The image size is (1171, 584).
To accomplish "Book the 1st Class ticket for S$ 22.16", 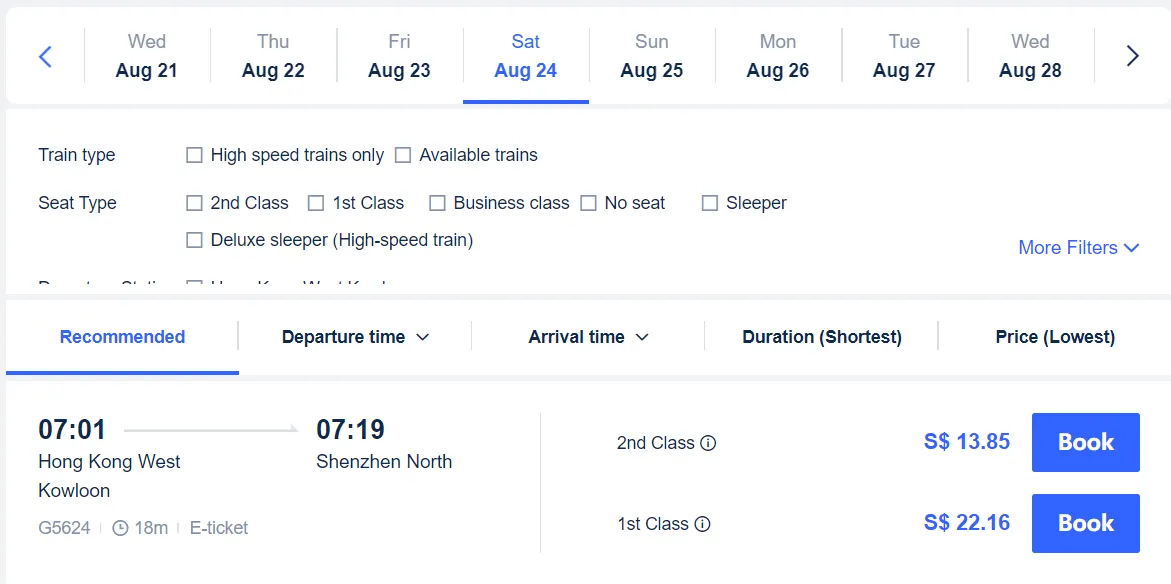I will (1085, 523).
